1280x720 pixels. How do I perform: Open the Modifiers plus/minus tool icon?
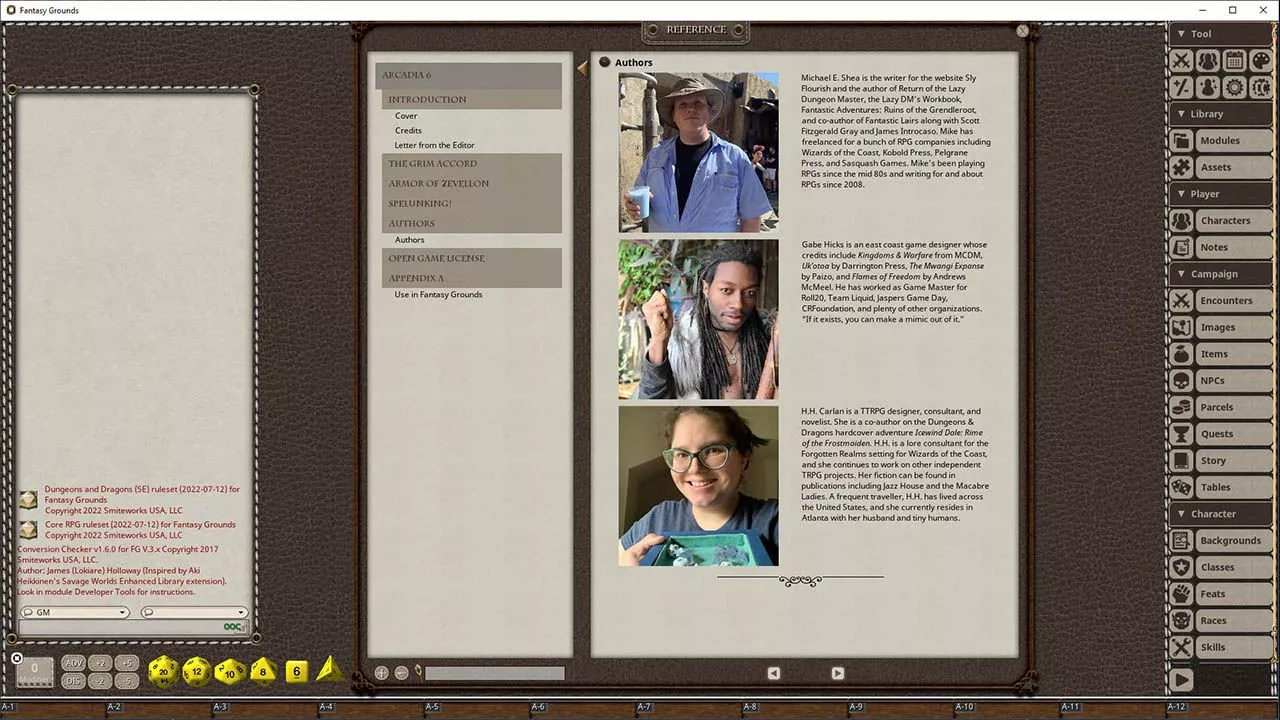pyautogui.click(x=1182, y=87)
